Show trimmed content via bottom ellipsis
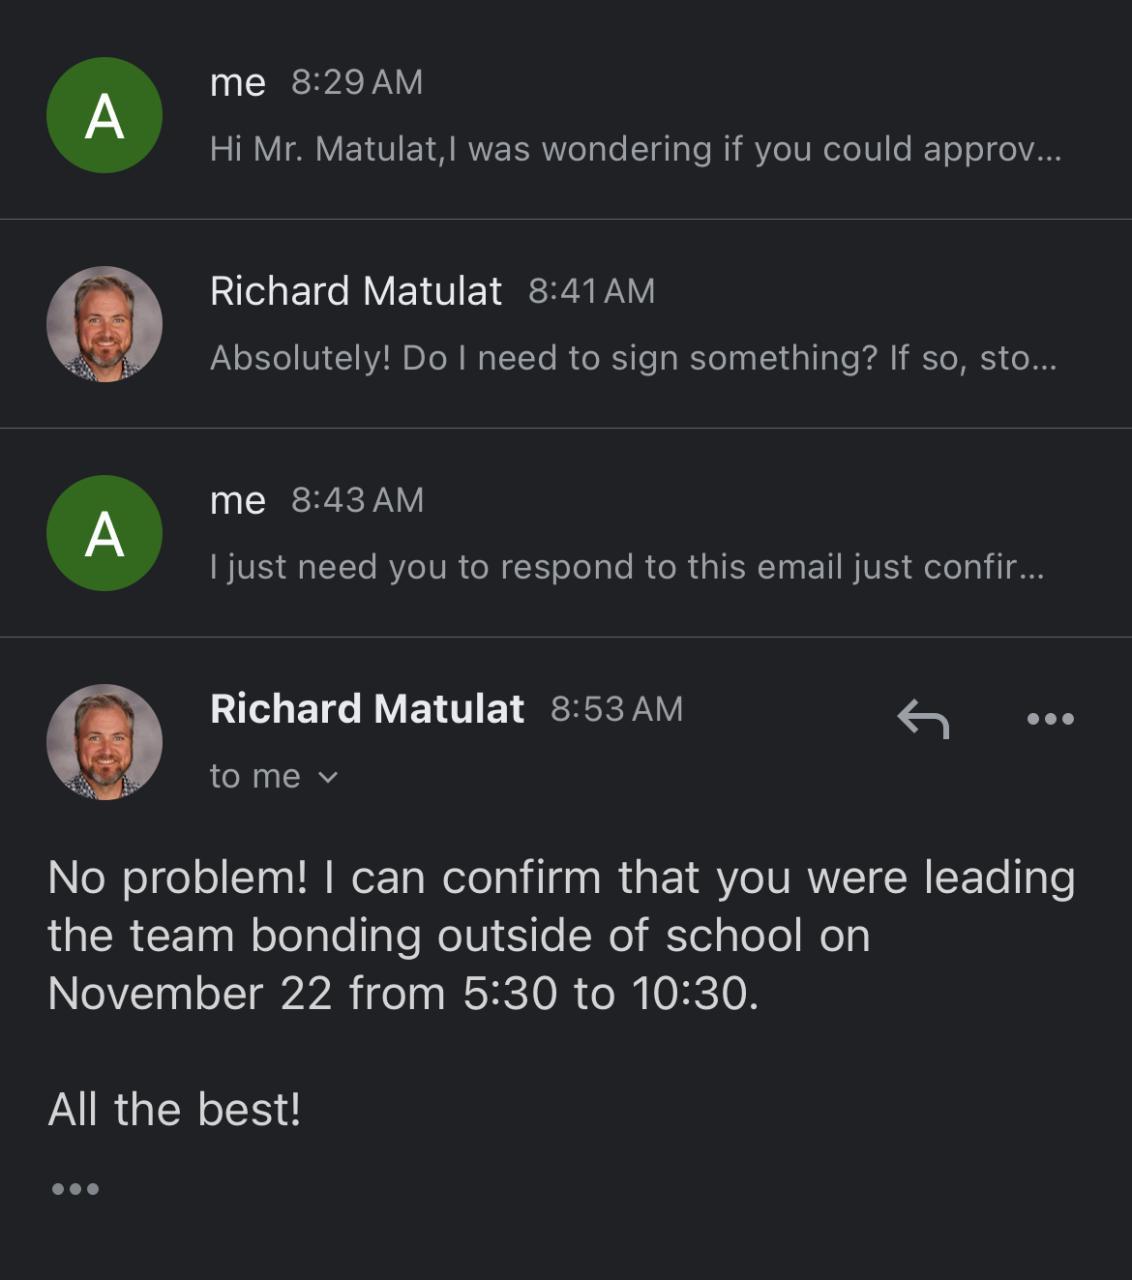The width and height of the screenshot is (1132, 1280). tap(75, 1189)
